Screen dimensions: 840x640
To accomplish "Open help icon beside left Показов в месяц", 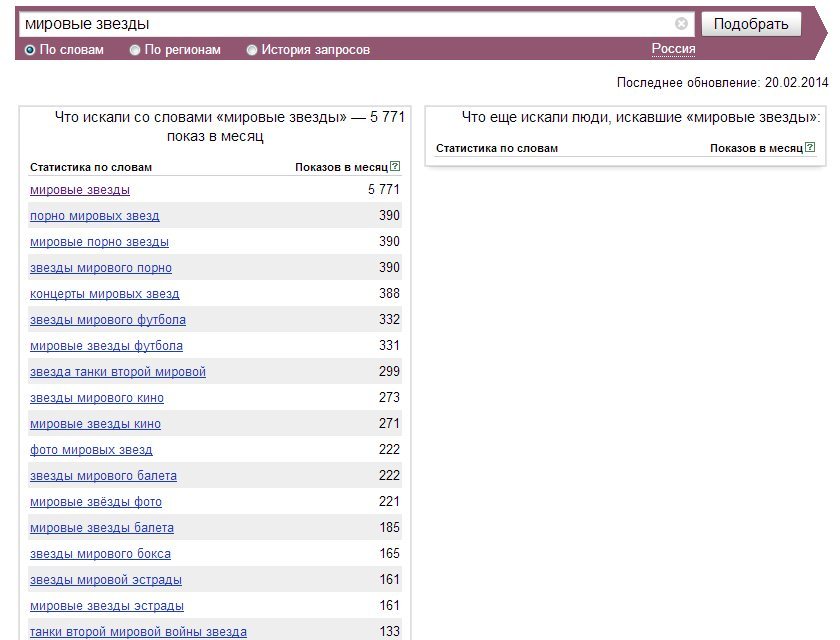I will [x=395, y=166].
